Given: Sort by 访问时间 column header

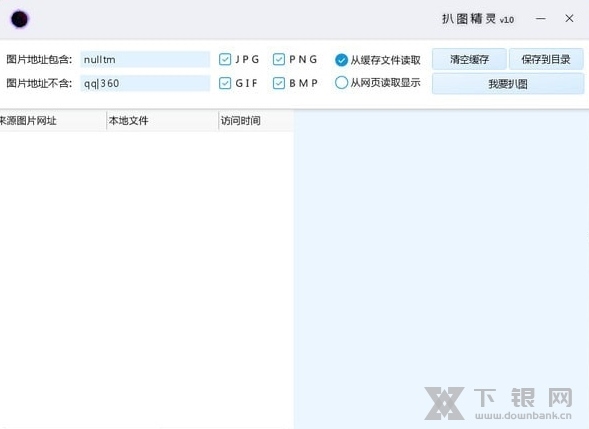Looking at the screenshot, I should [x=256, y=121].
